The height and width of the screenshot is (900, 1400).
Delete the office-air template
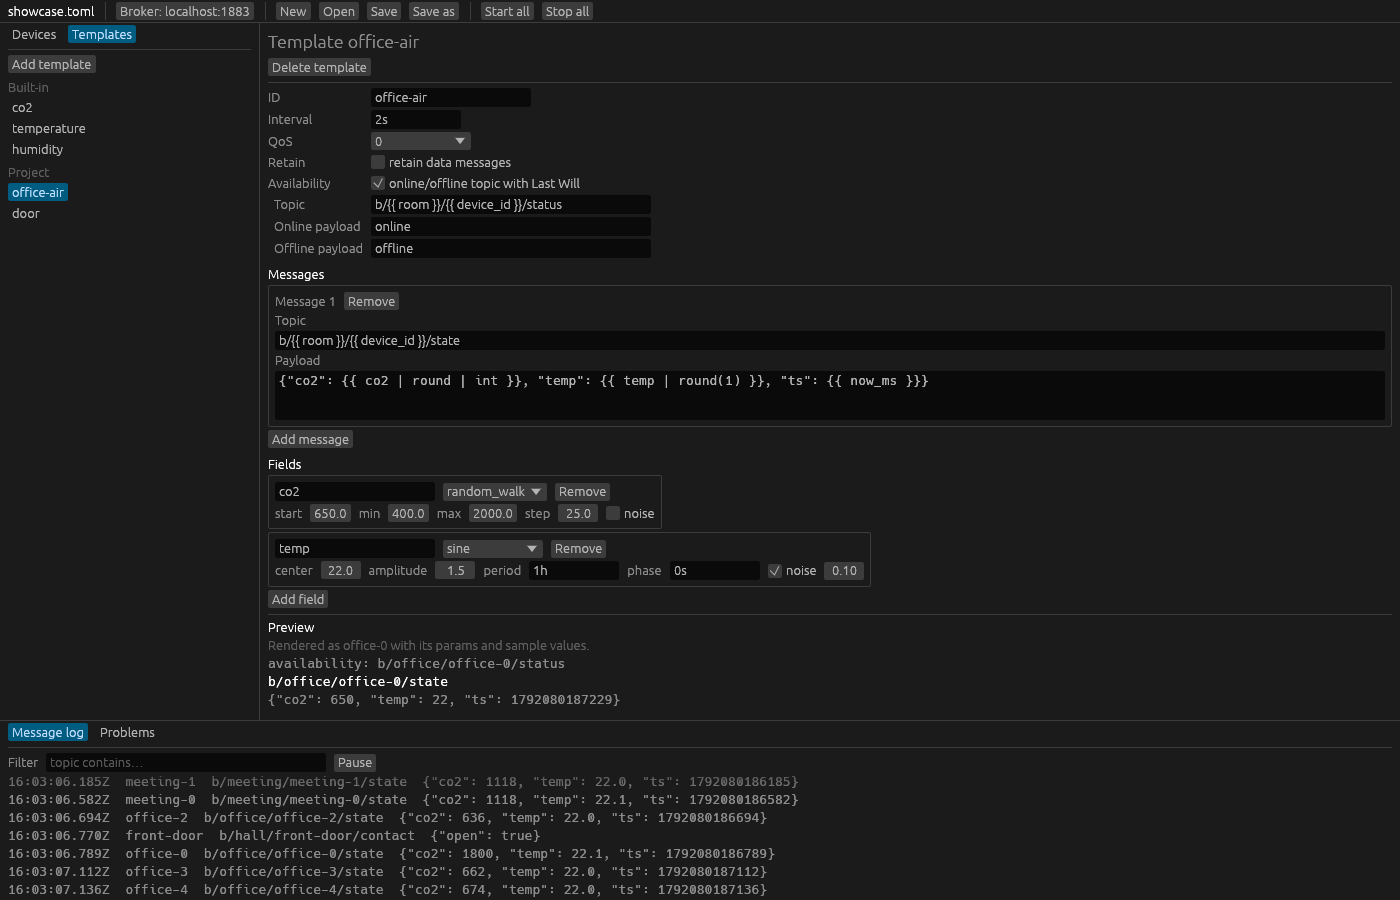click(x=319, y=67)
